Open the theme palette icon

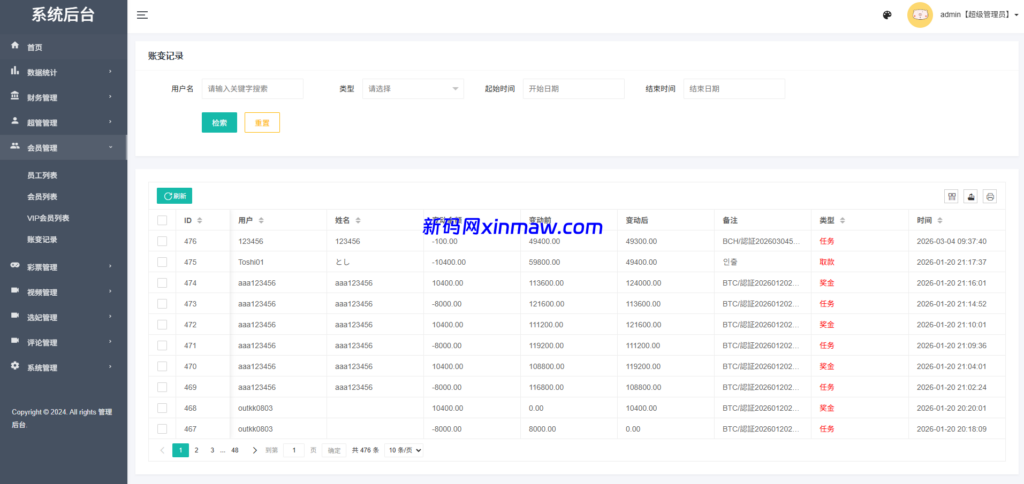click(x=887, y=15)
